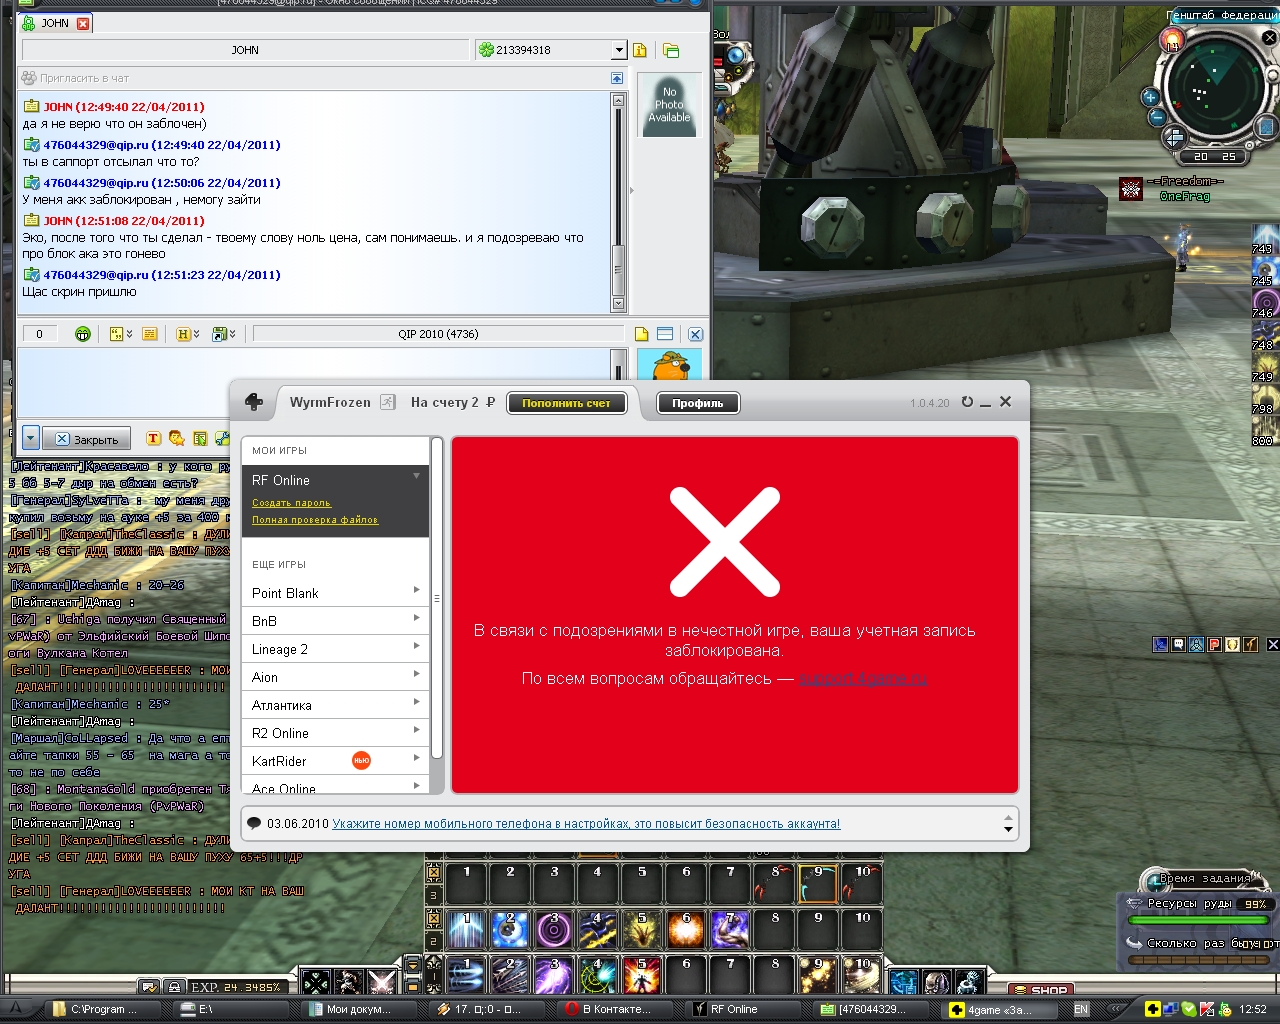
Task: Select BnB in games list
Action: [x=335, y=621]
